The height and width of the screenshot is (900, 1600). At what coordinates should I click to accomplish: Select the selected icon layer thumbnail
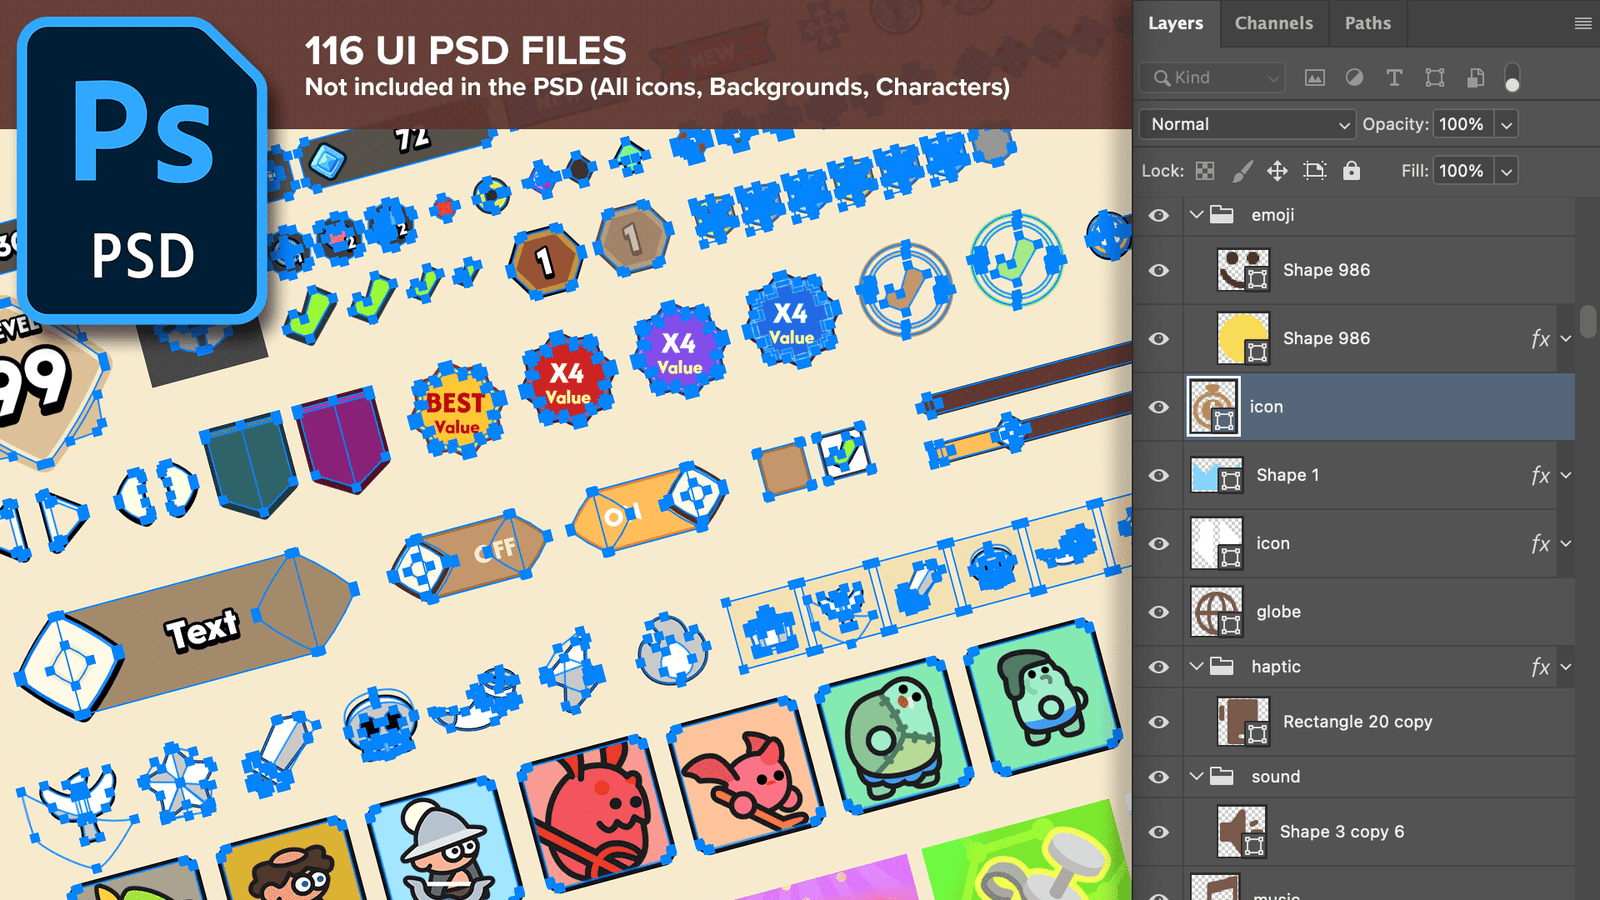click(1214, 407)
